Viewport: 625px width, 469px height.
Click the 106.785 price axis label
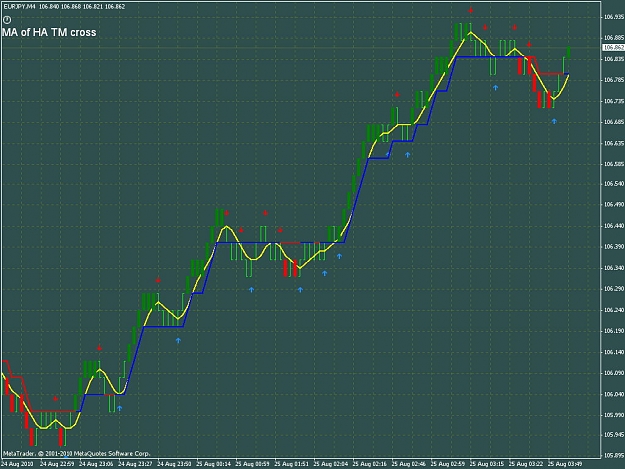614,80
